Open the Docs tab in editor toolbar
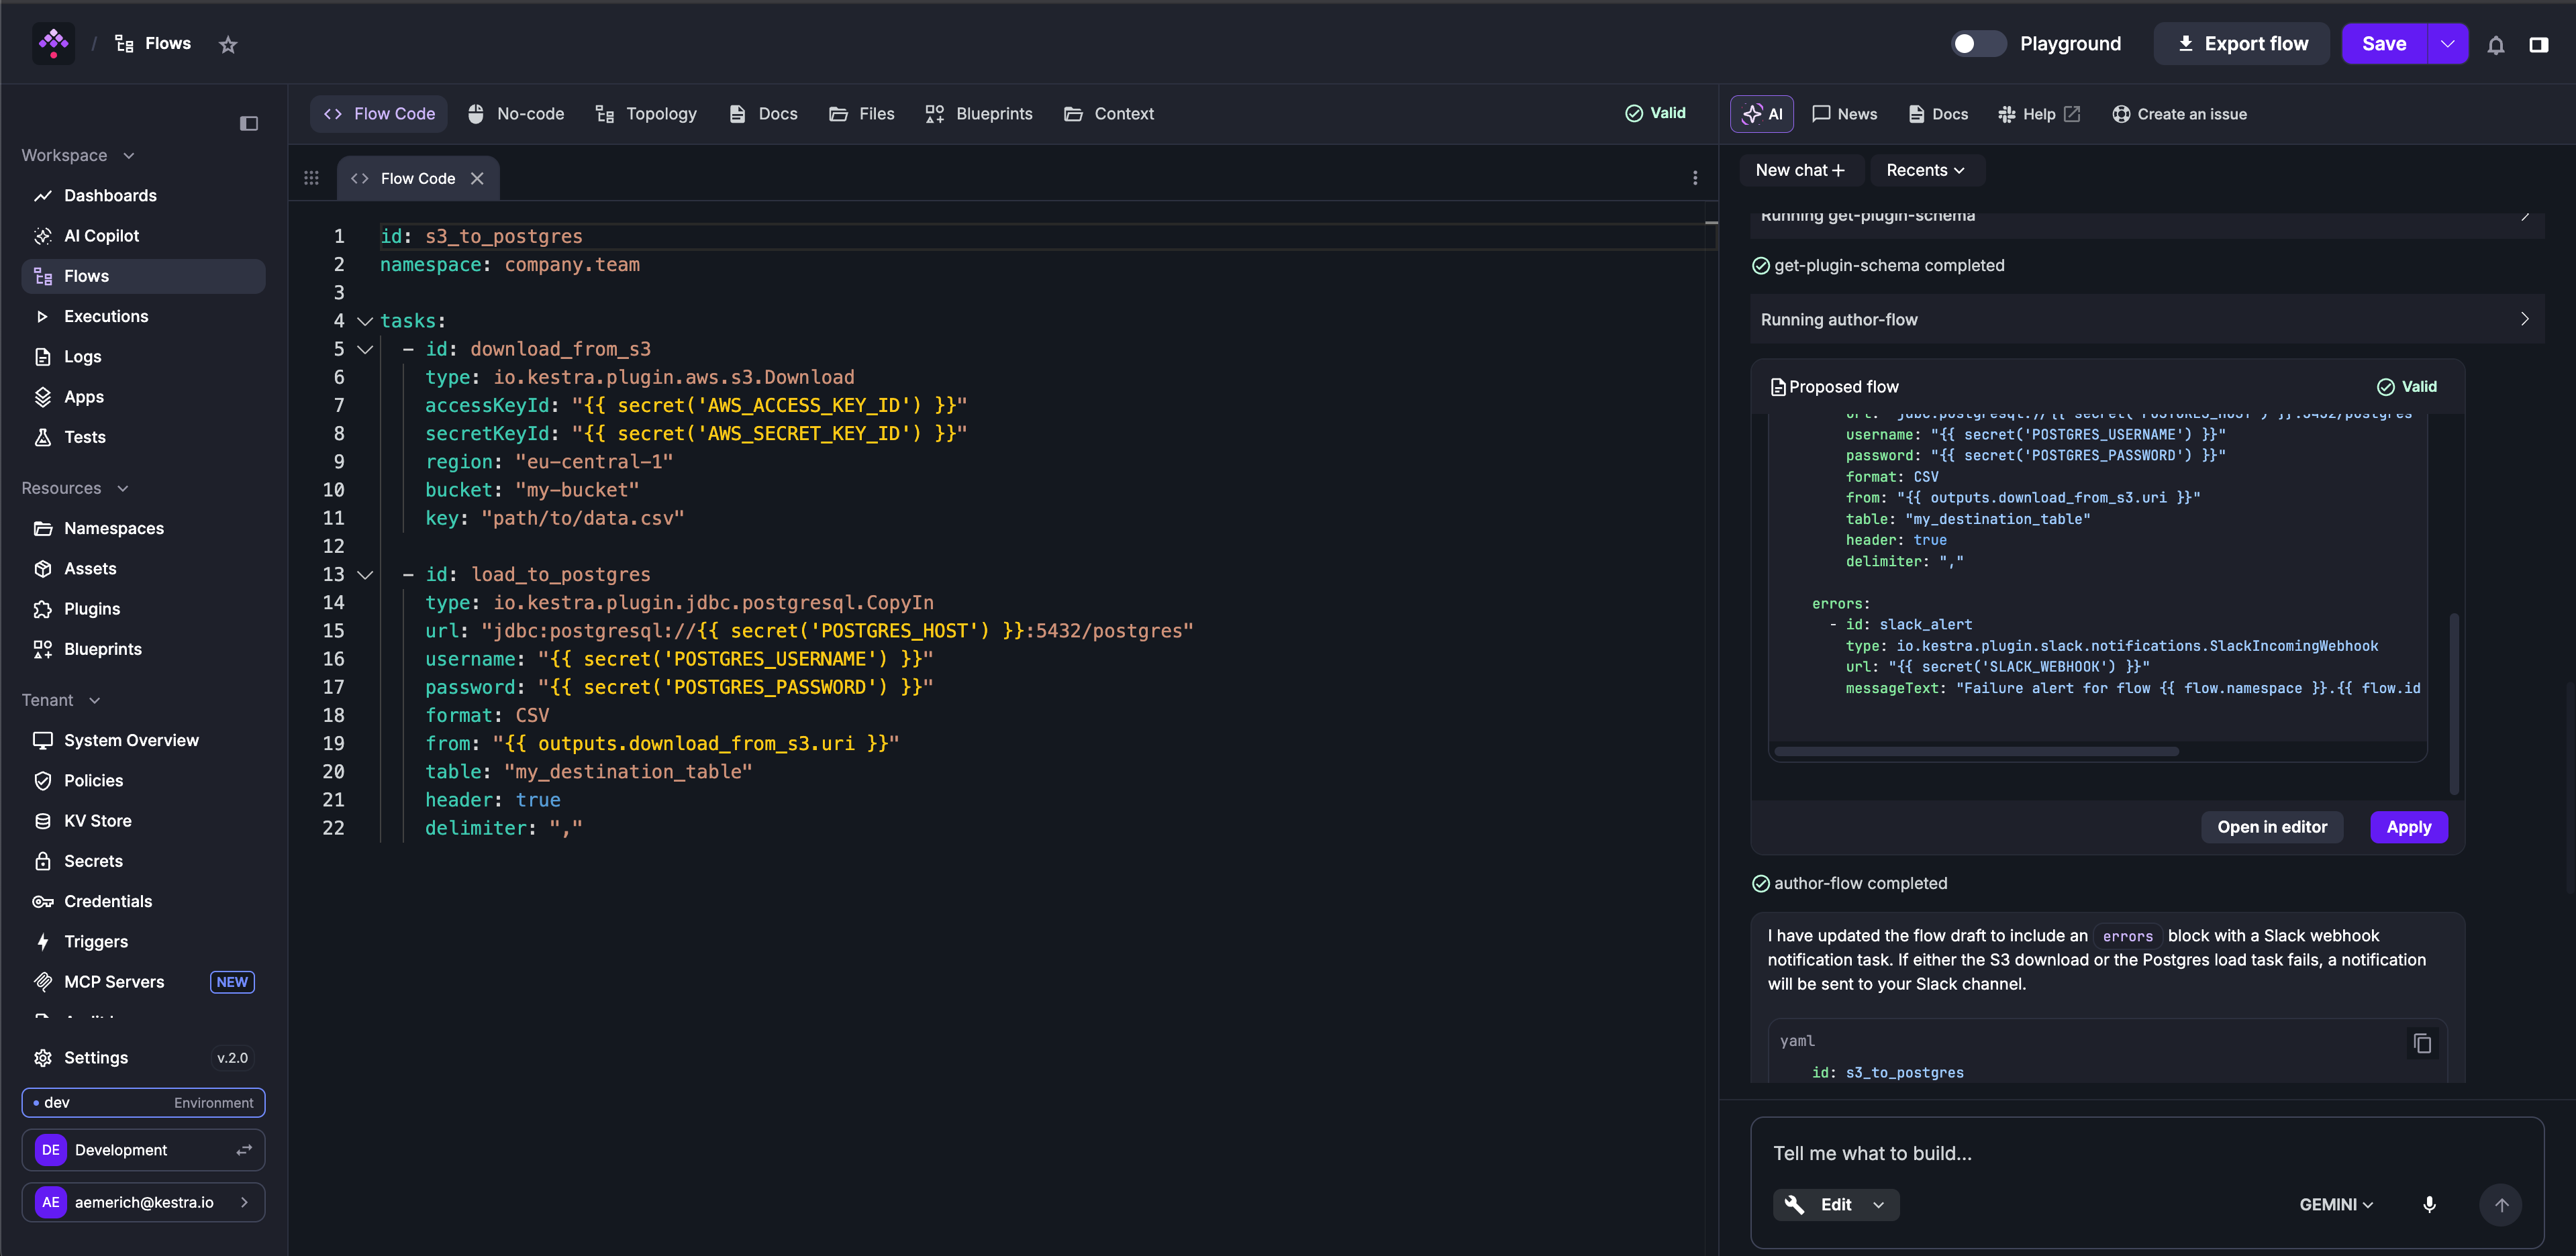 point(763,114)
